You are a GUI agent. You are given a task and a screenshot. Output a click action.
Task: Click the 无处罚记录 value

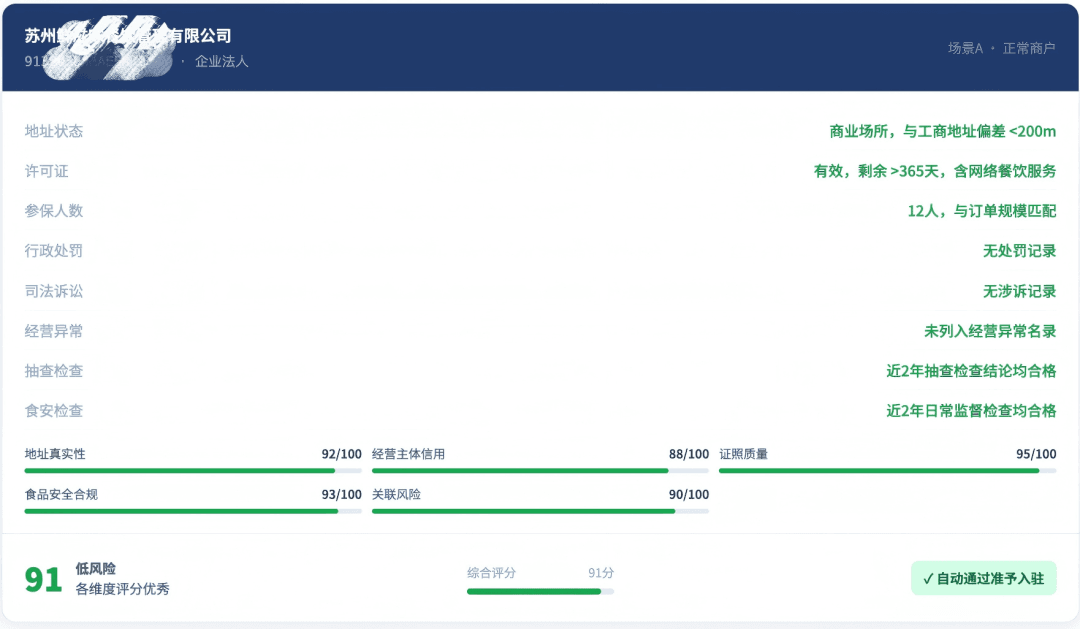pos(1019,251)
